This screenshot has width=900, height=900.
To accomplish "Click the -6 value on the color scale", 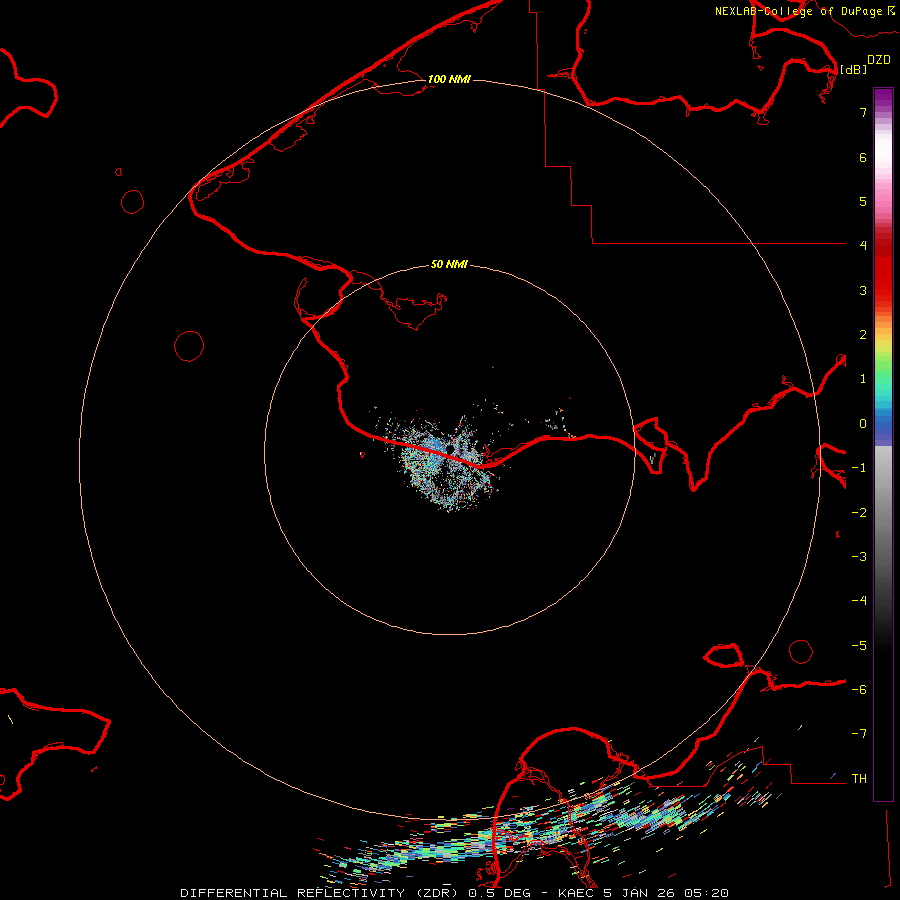I will tap(859, 690).
